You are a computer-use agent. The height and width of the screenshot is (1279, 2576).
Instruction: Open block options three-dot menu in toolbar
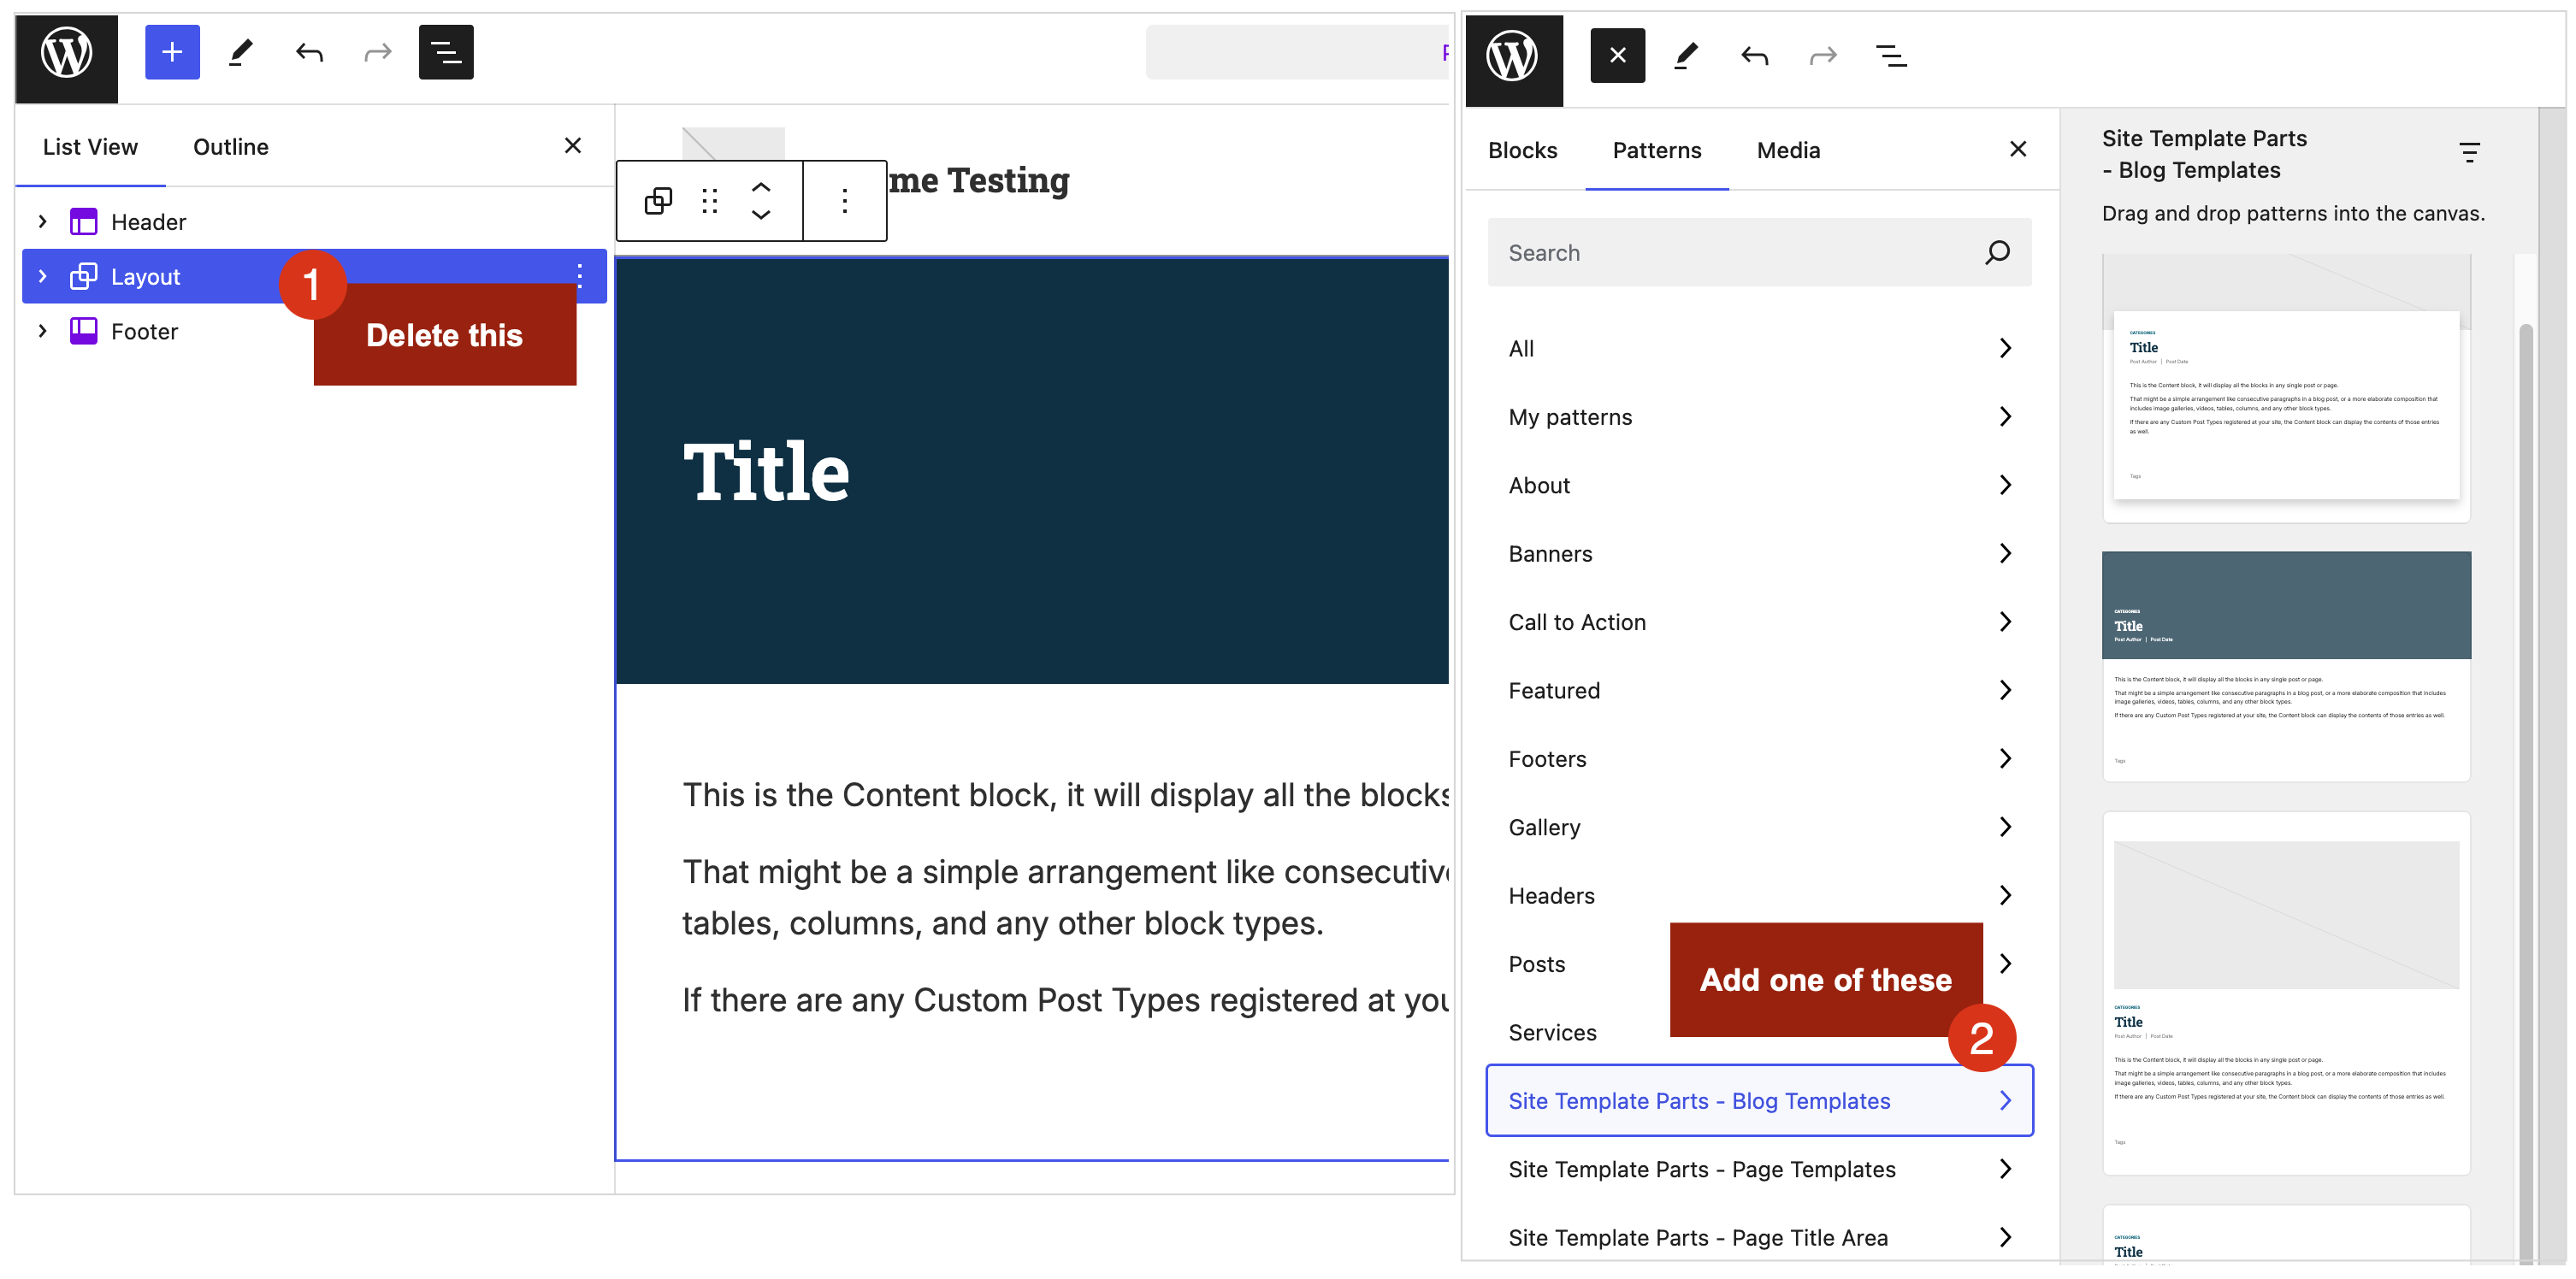point(845,201)
